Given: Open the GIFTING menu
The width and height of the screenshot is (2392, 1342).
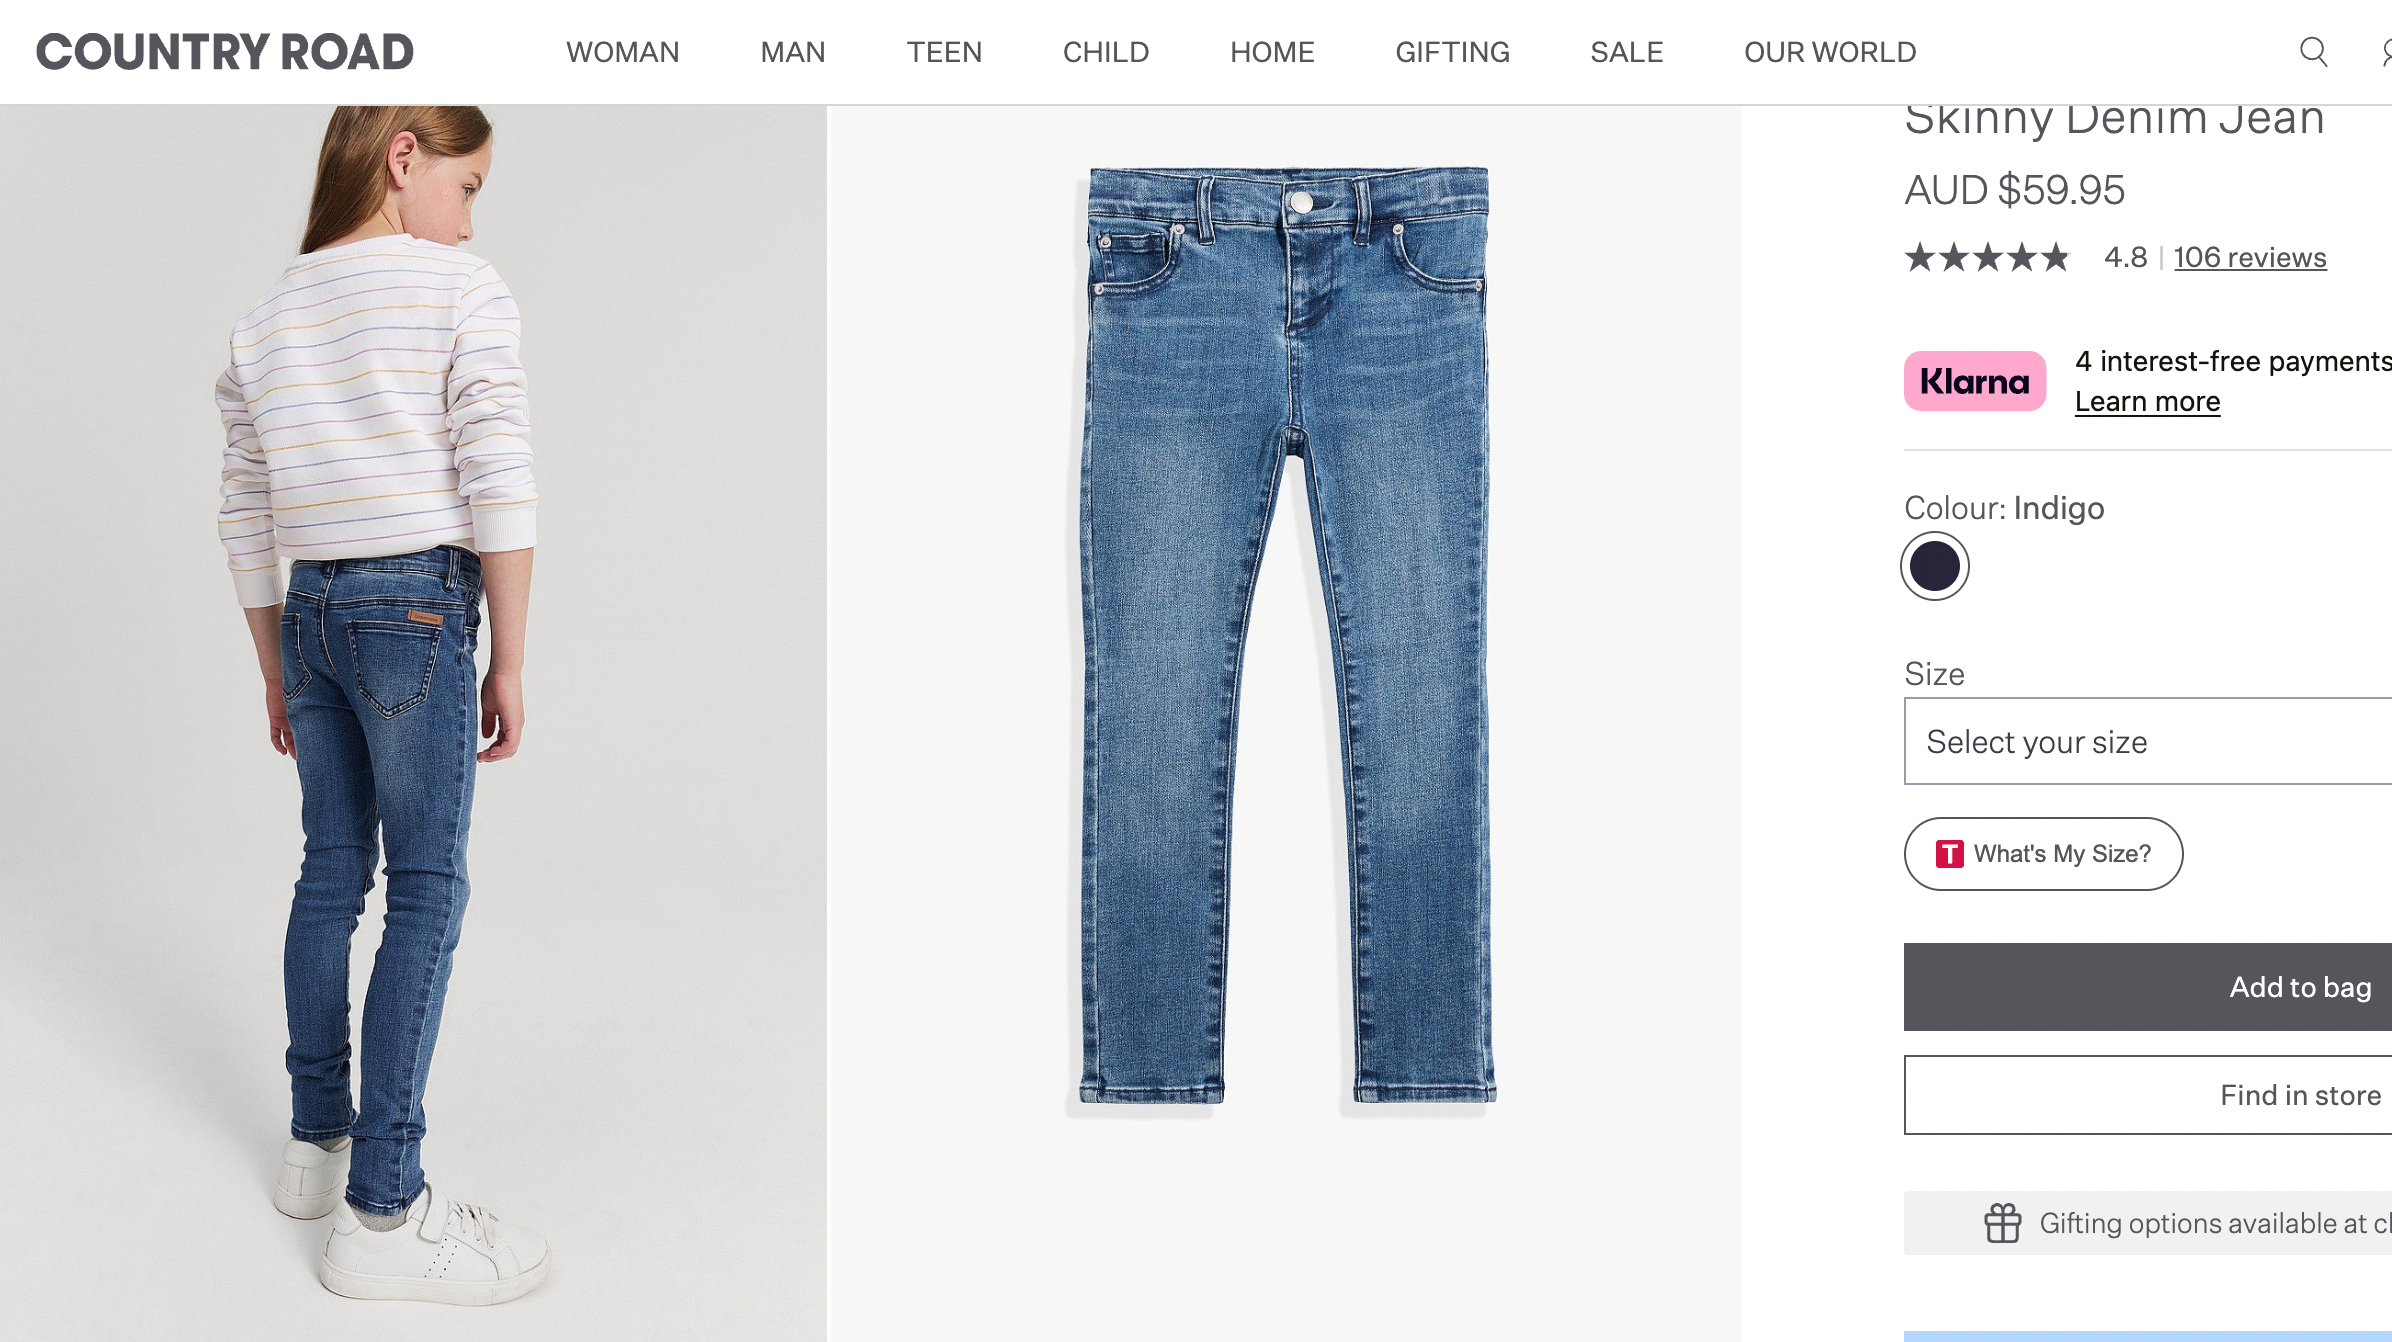Looking at the screenshot, I should tap(1453, 52).
